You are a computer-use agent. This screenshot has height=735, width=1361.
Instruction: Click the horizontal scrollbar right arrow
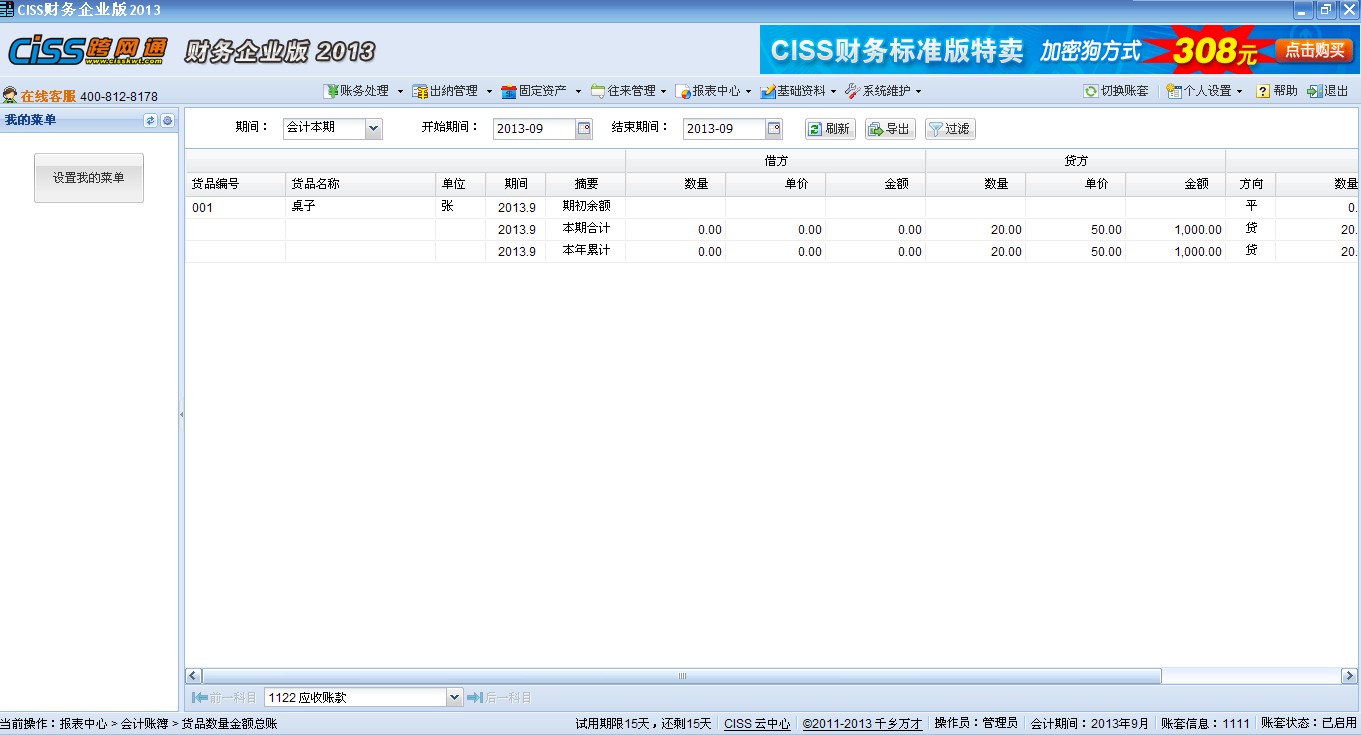(1350, 676)
